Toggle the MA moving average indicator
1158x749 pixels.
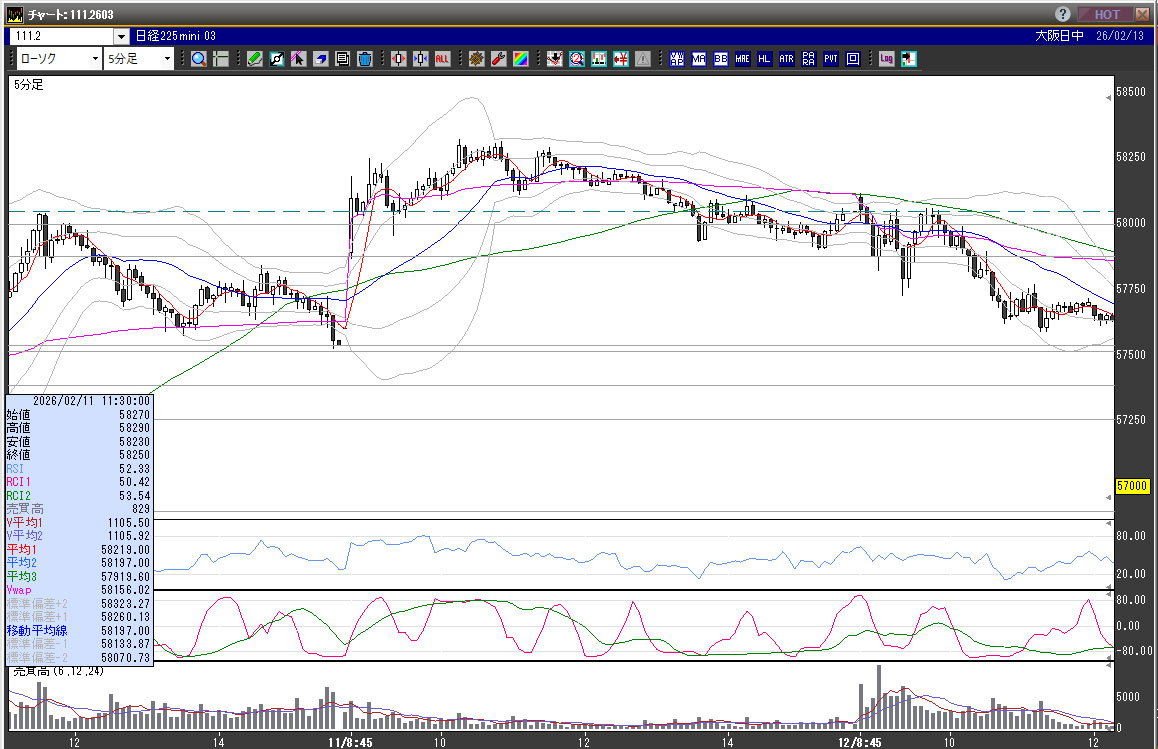(x=699, y=59)
